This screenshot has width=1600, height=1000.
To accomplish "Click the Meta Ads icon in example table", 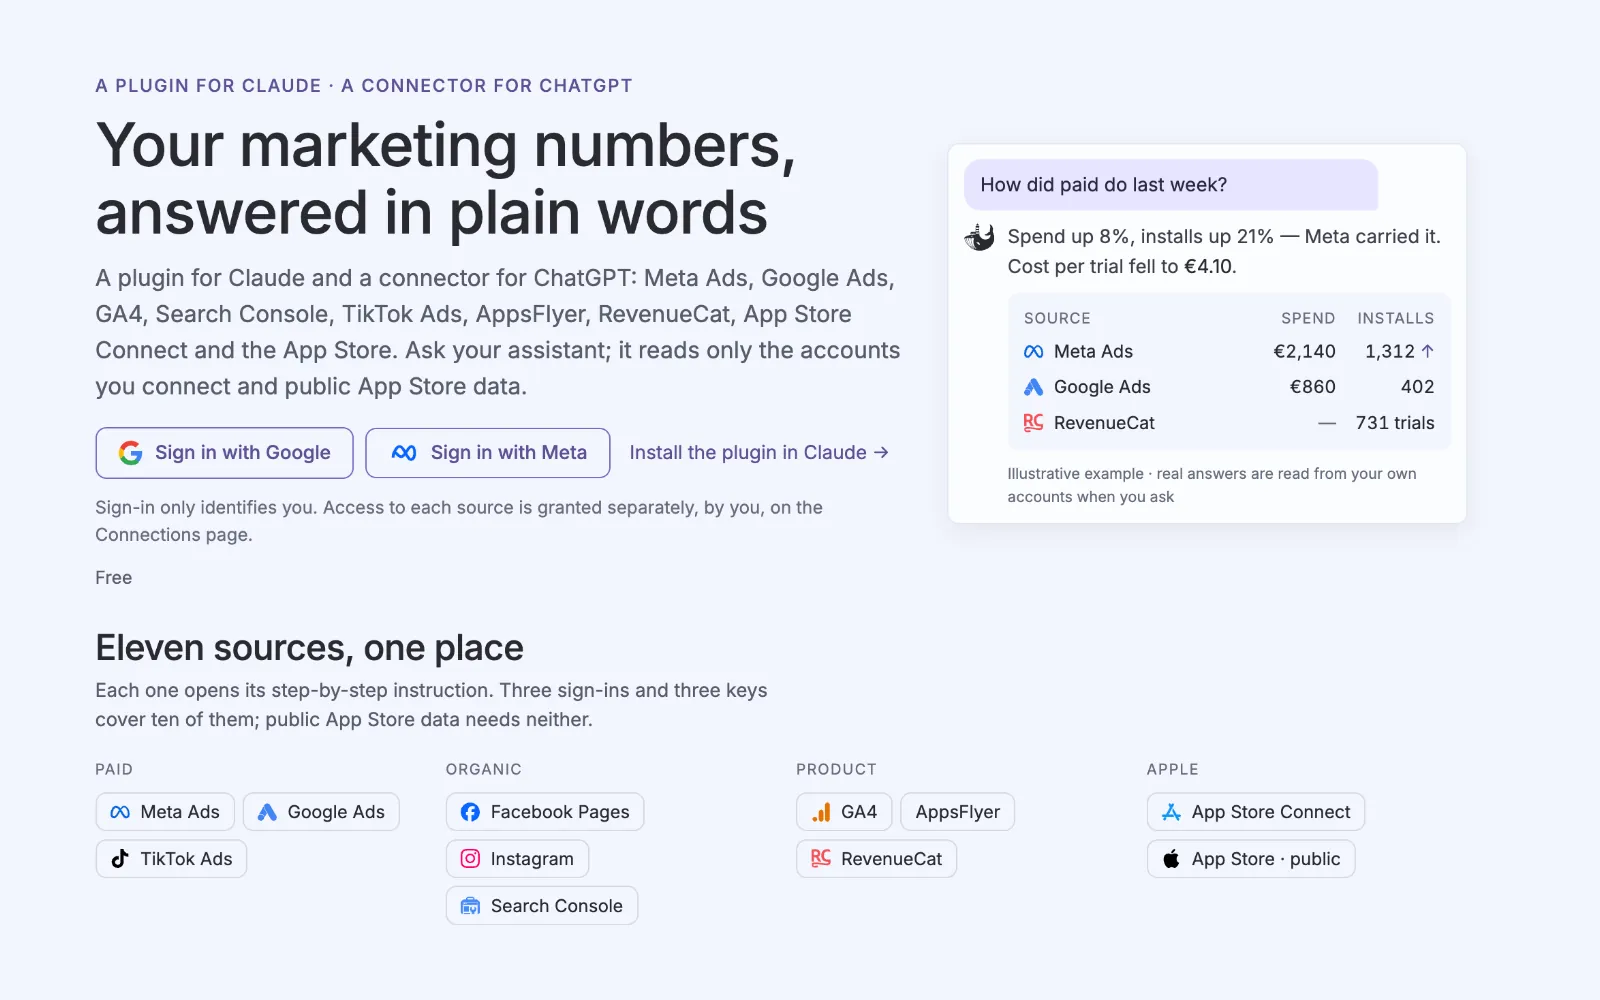I will pos(1034,352).
